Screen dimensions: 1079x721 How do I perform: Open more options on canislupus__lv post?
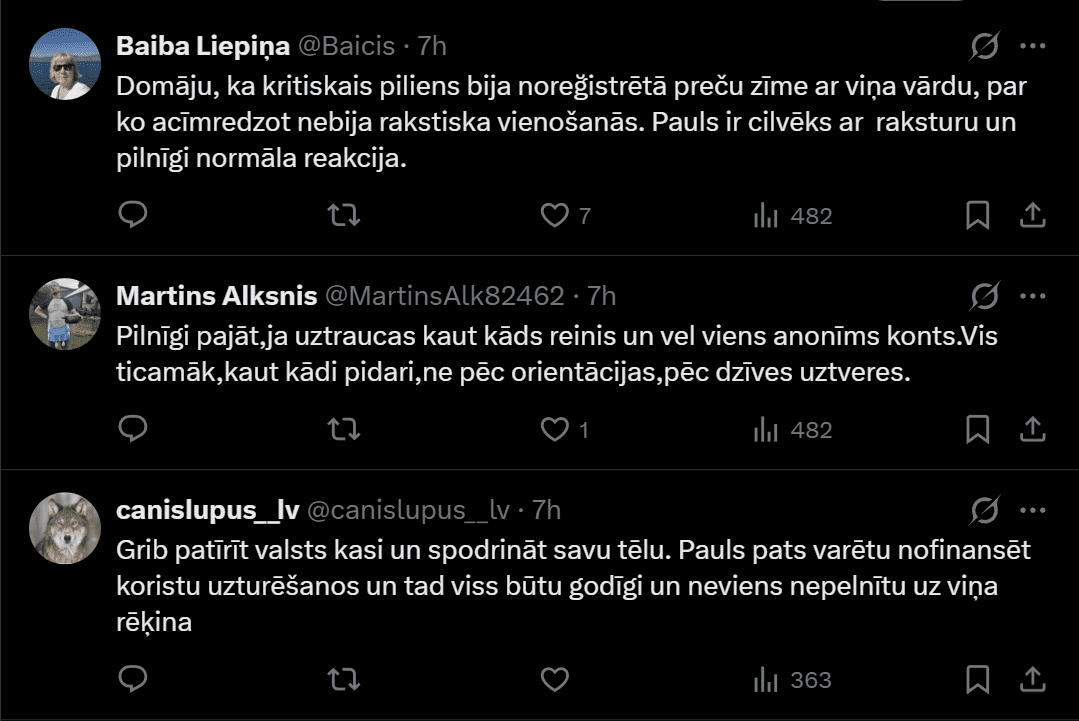click(1032, 511)
